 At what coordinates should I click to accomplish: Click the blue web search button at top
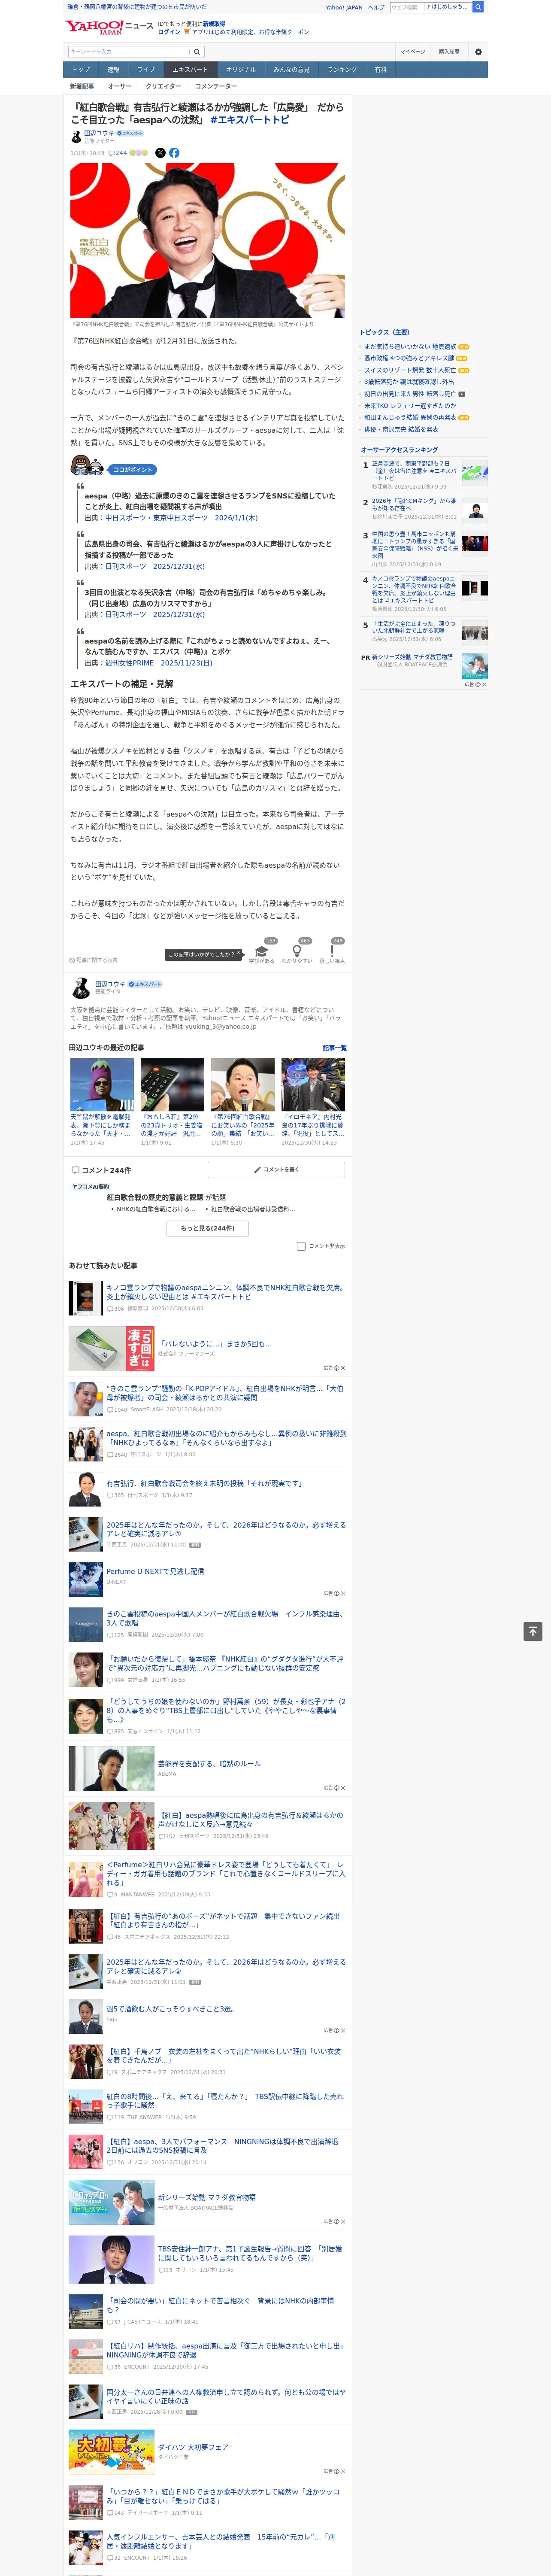coord(478,7)
